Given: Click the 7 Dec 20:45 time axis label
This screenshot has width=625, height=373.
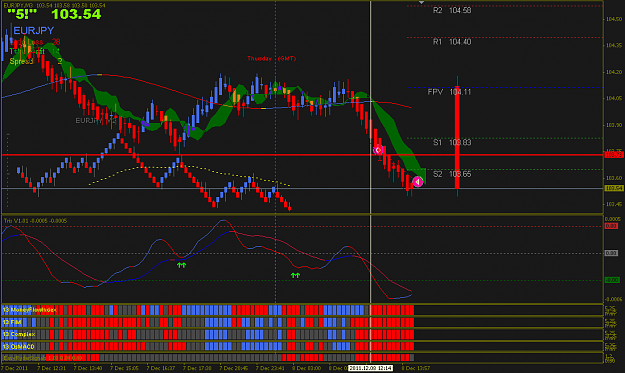Looking at the screenshot, I should 234,368.
